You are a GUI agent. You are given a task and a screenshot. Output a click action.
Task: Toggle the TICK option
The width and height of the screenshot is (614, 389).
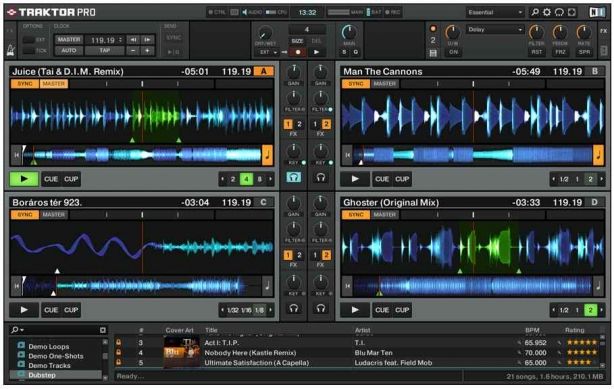click(x=29, y=51)
